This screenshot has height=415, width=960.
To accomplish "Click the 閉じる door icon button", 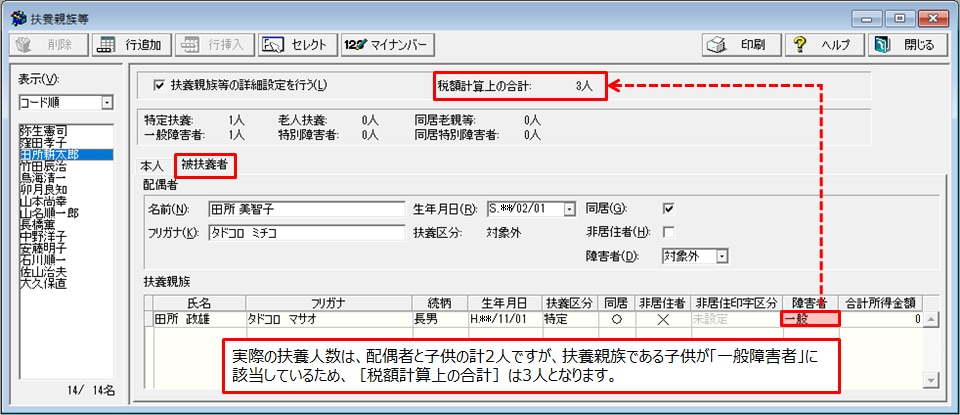I will pyautogui.click(x=904, y=45).
